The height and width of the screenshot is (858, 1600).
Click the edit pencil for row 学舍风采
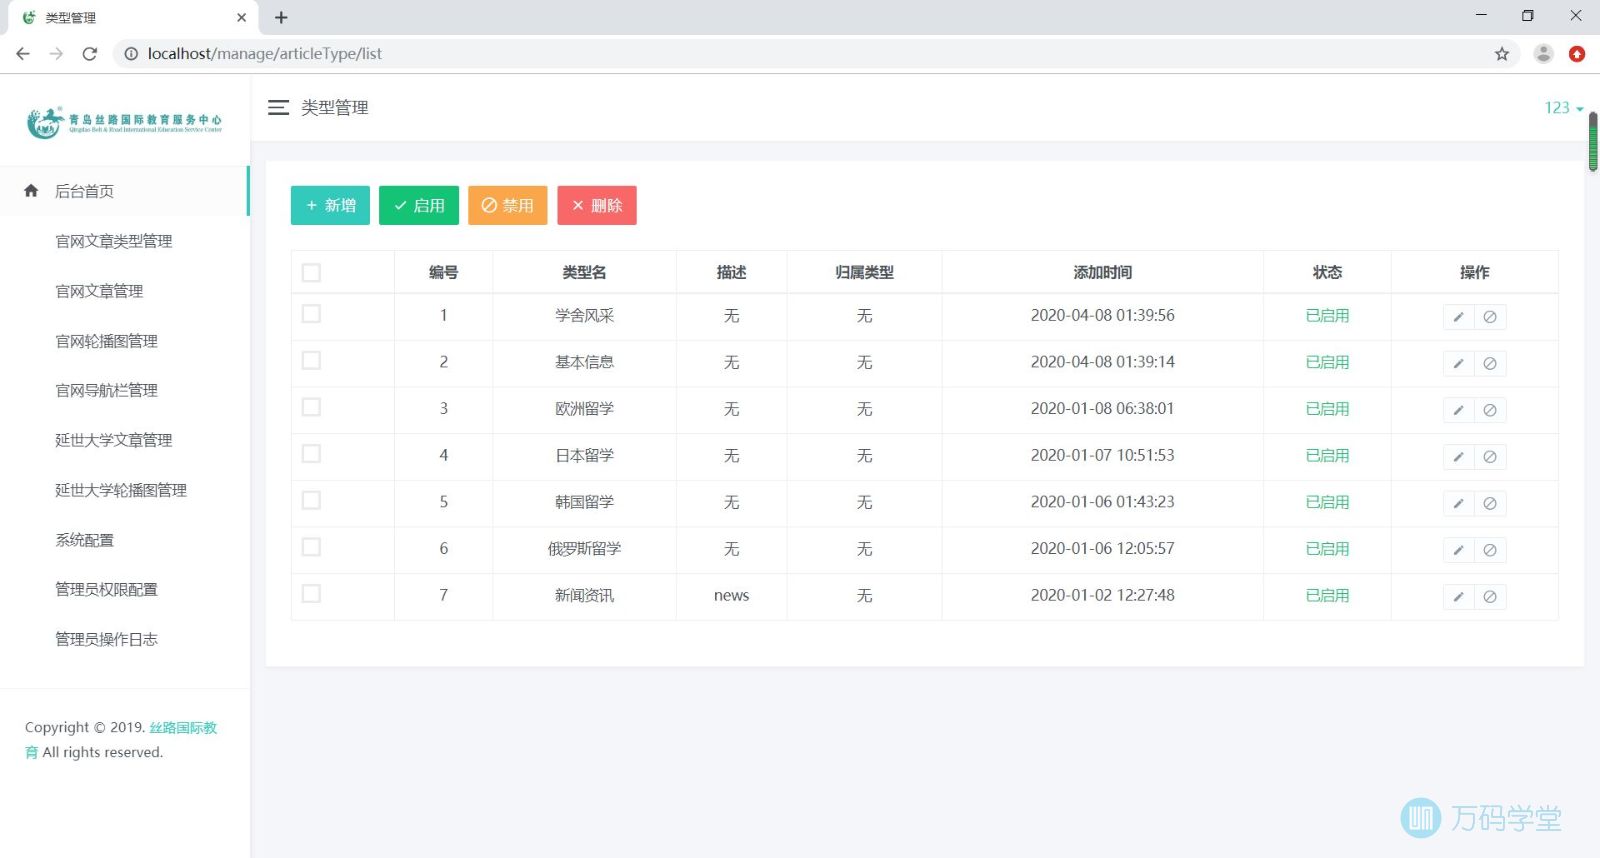coord(1458,317)
